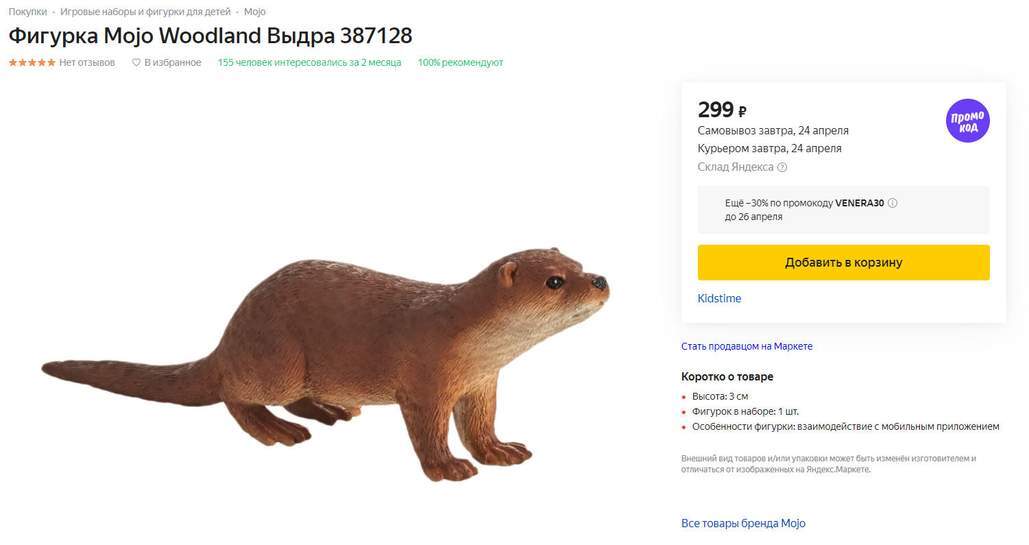1029x545 pixels.
Task: Open Все товары бренда Mojo
Action: pyautogui.click(x=742, y=523)
